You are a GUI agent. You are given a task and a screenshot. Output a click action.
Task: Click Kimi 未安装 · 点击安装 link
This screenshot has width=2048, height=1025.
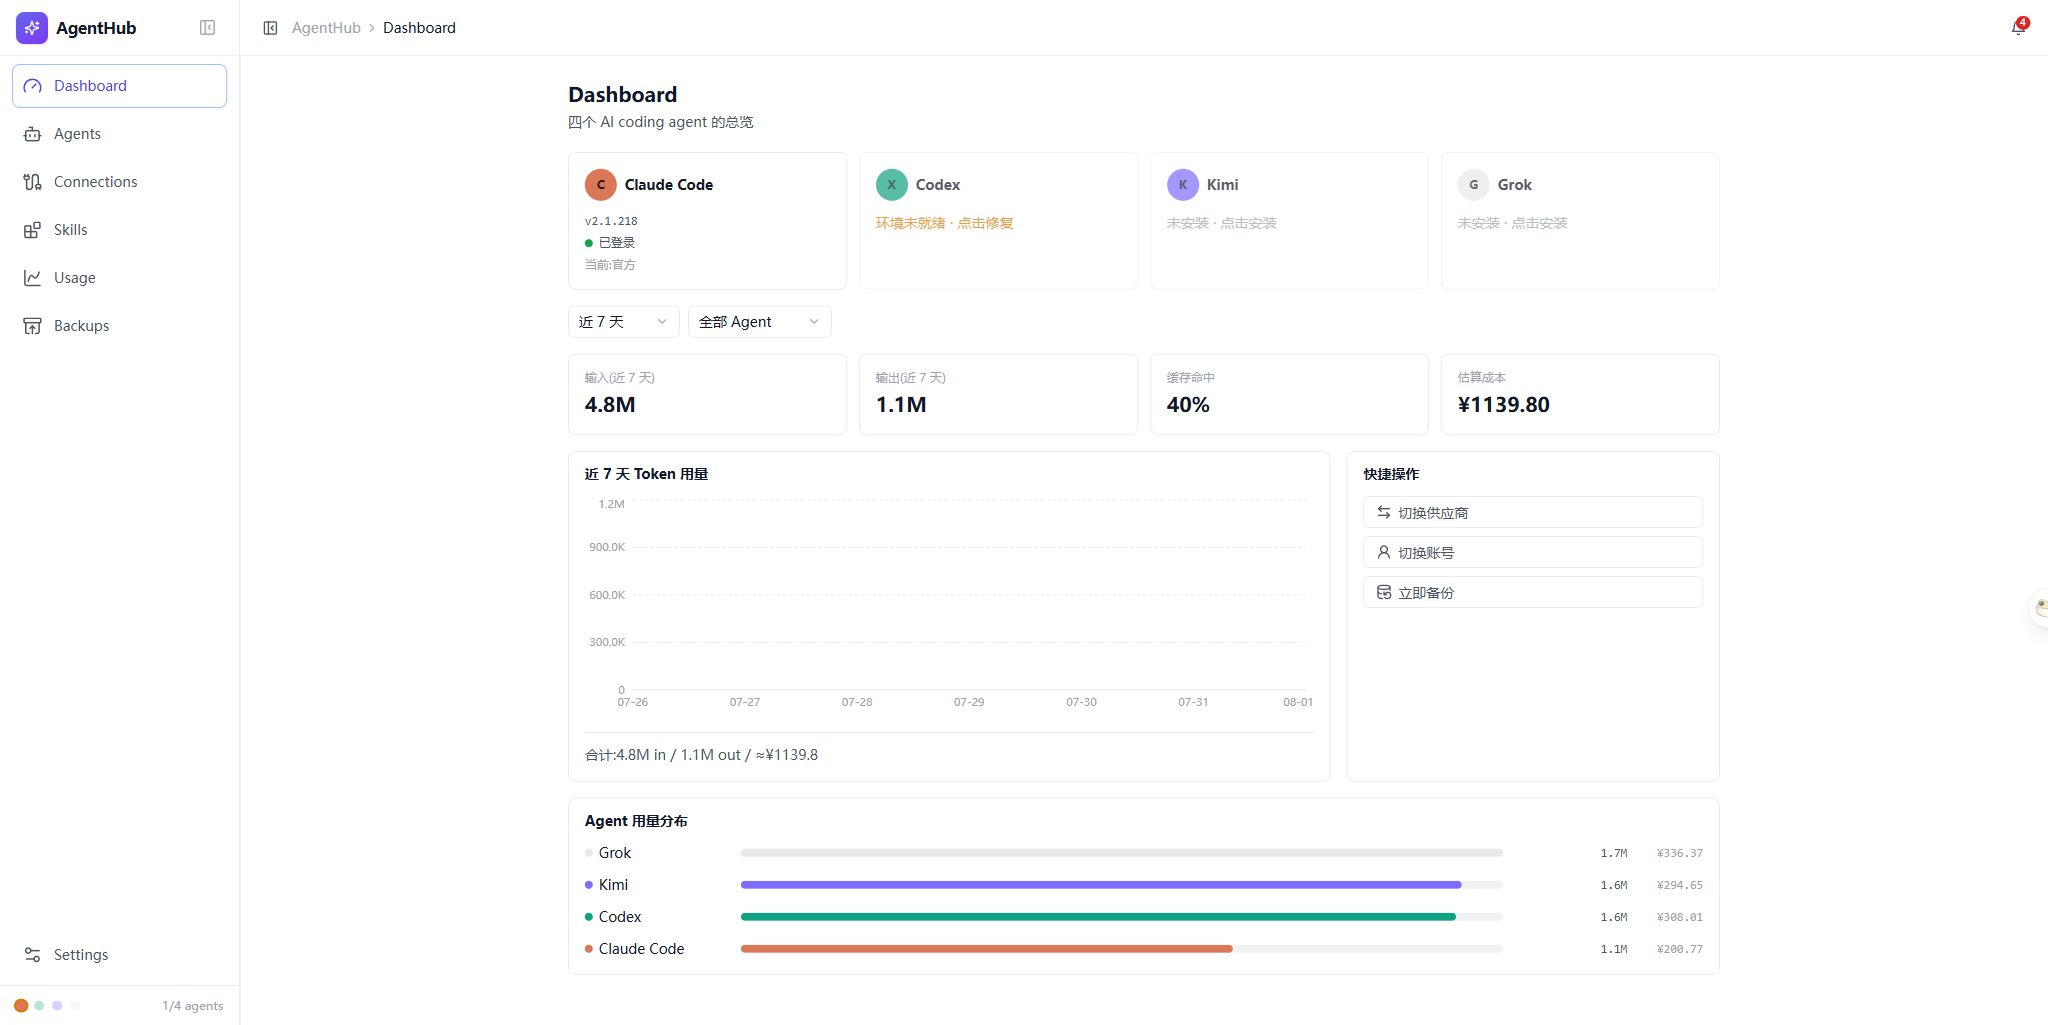coord(1221,223)
